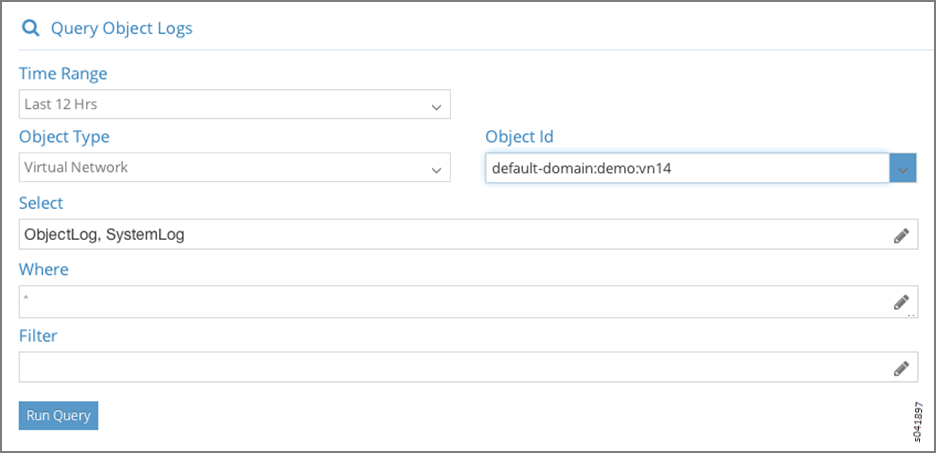Click the pencil icon in Select field
This screenshot has height=453, width=936.
pyautogui.click(x=901, y=236)
